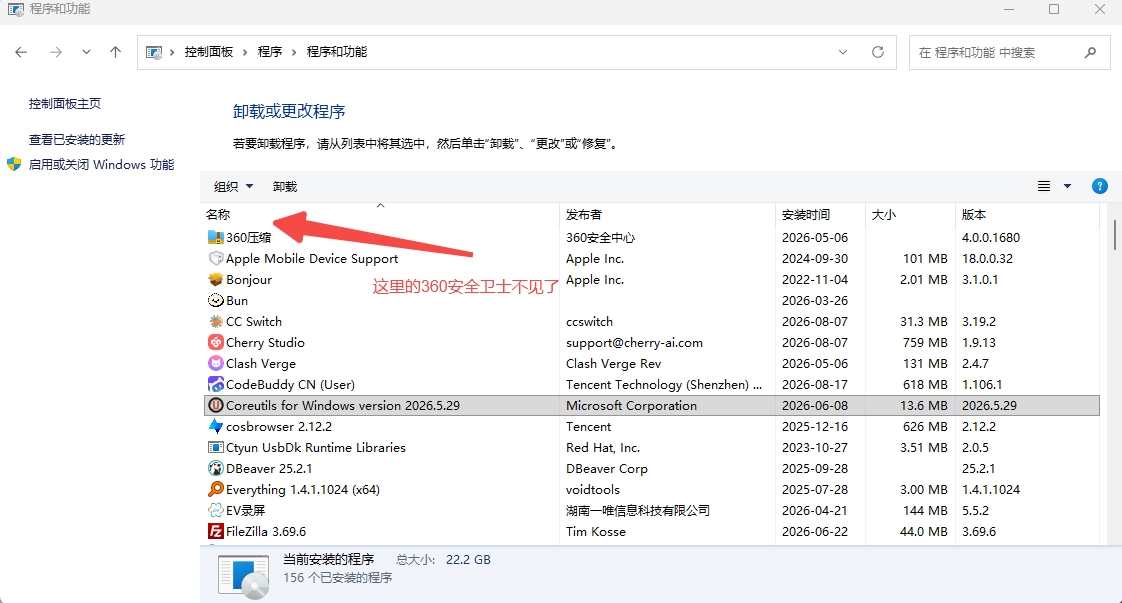The image size is (1122, 603).
Task: Go back with the left arrow
Action: click(x=21, y=52)
